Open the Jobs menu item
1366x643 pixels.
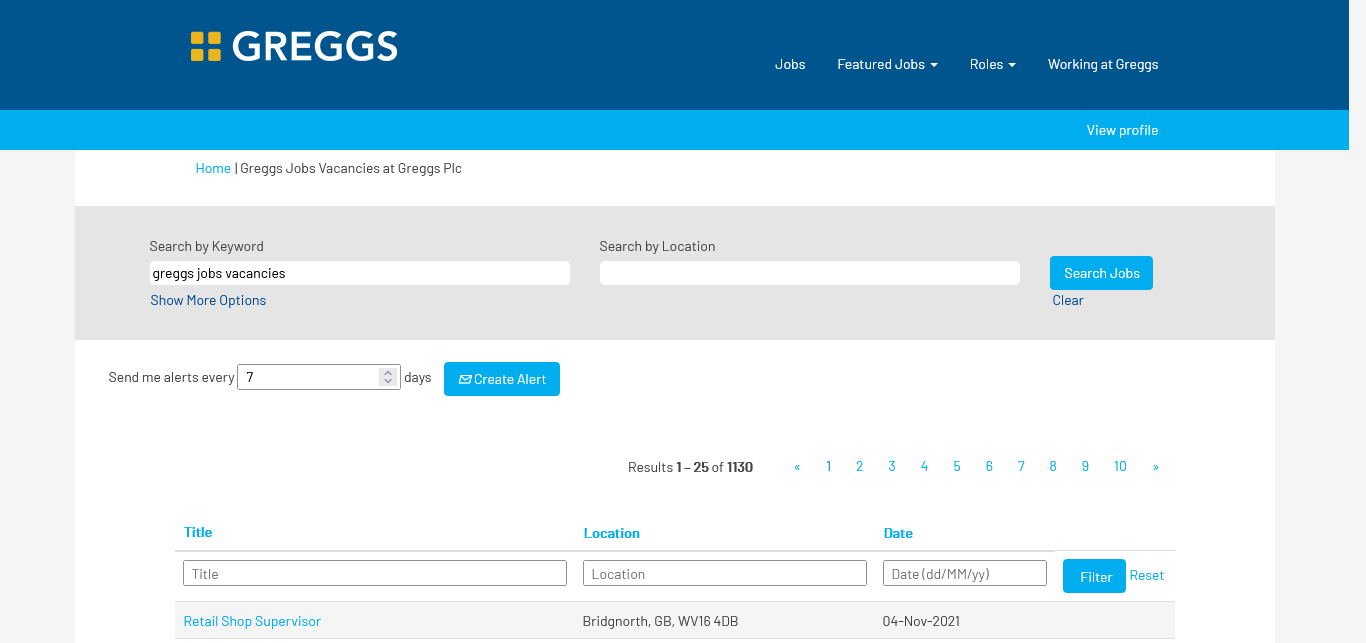tap(790, 64)
